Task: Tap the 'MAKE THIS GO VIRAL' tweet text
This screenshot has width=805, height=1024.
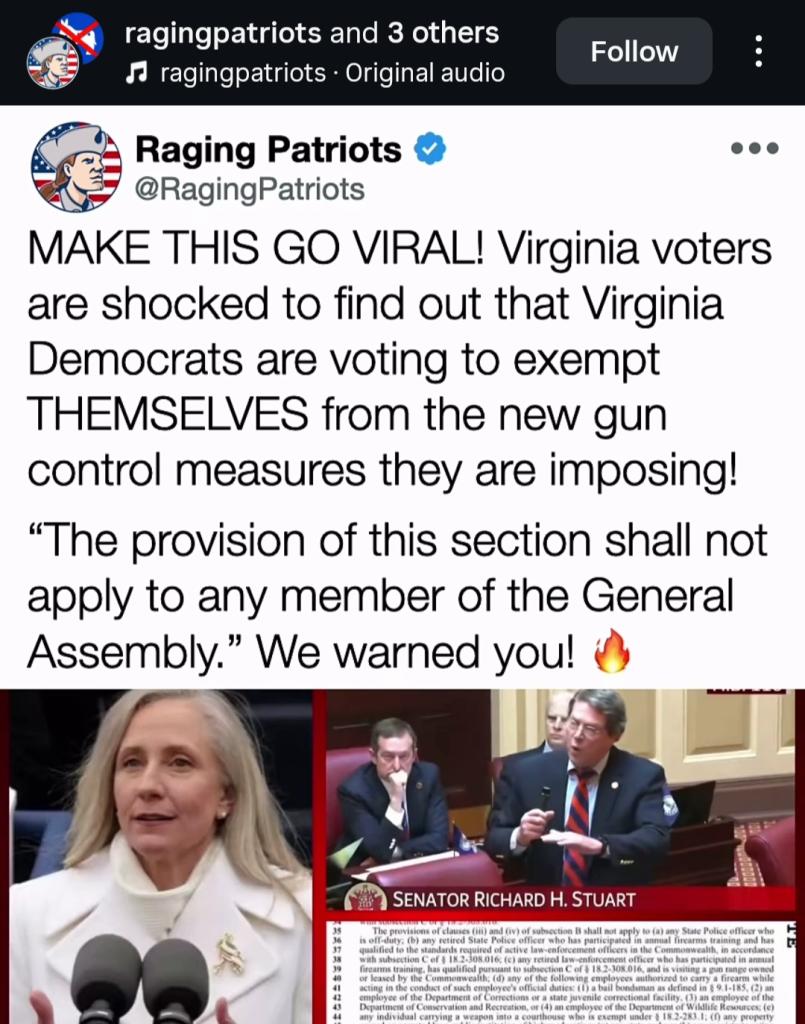Action: [x=399, y=359]
